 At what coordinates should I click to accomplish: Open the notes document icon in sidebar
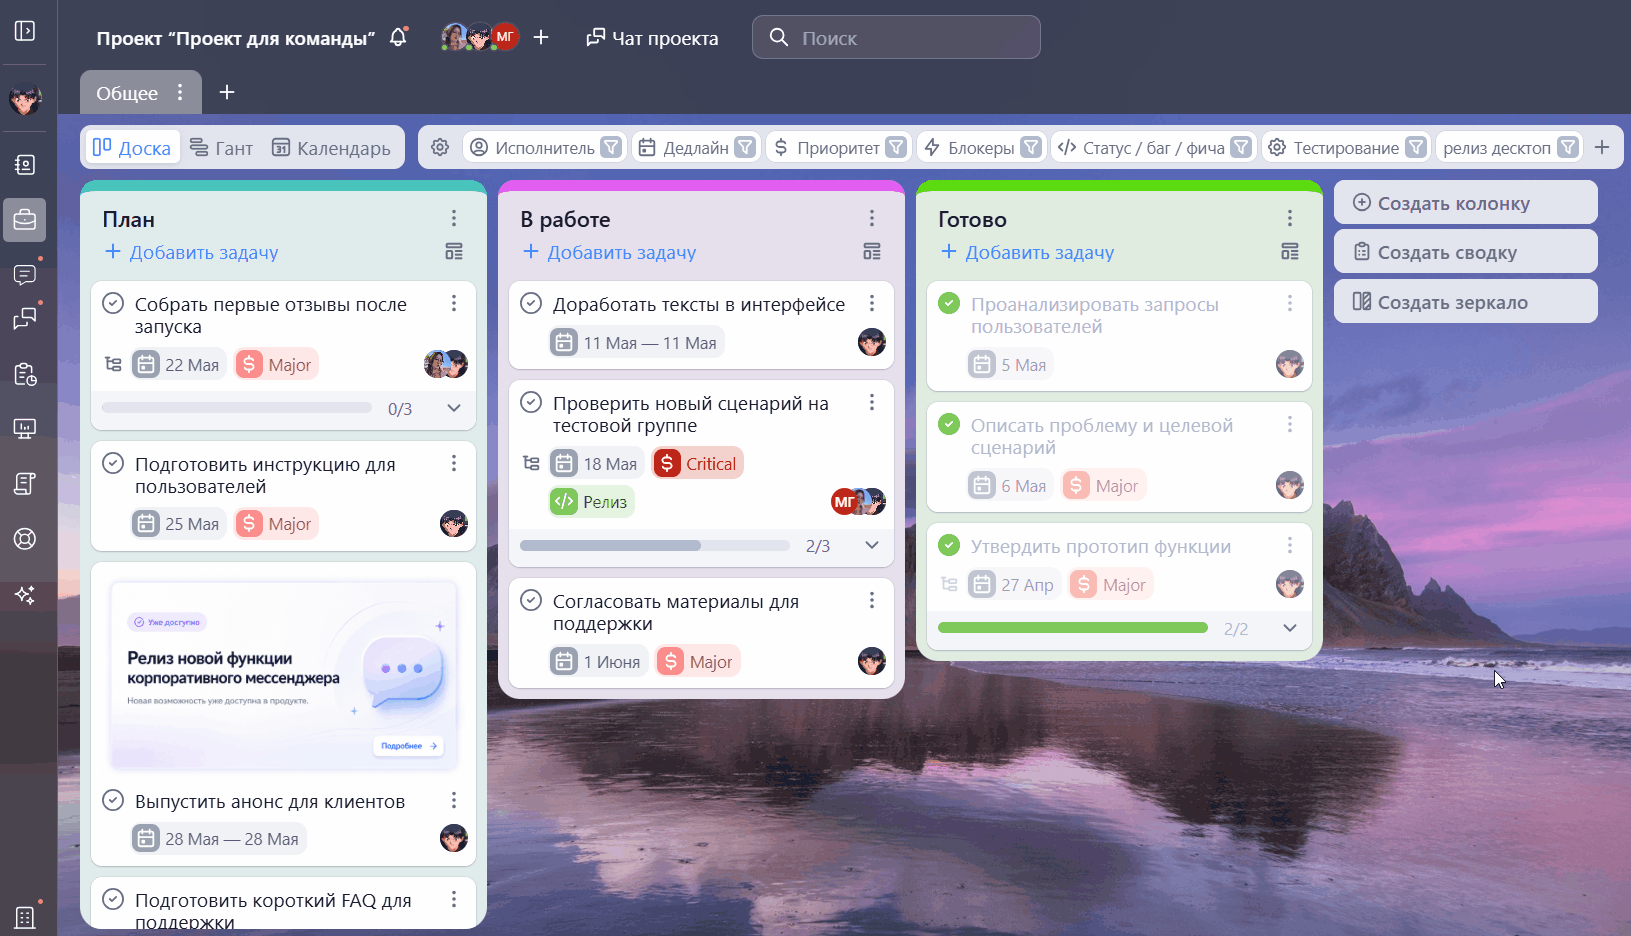(x=25, y=484)
